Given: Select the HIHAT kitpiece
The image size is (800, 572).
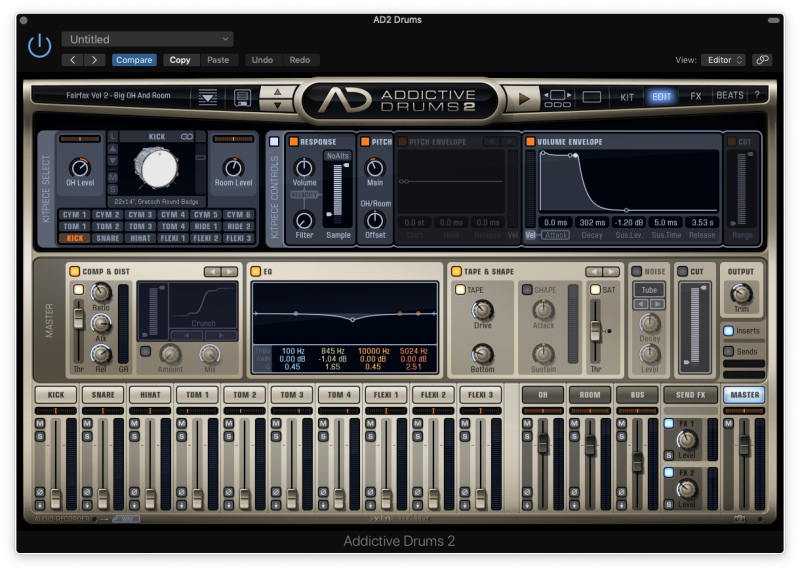Looking at the screenshot, I should [140, 238].
